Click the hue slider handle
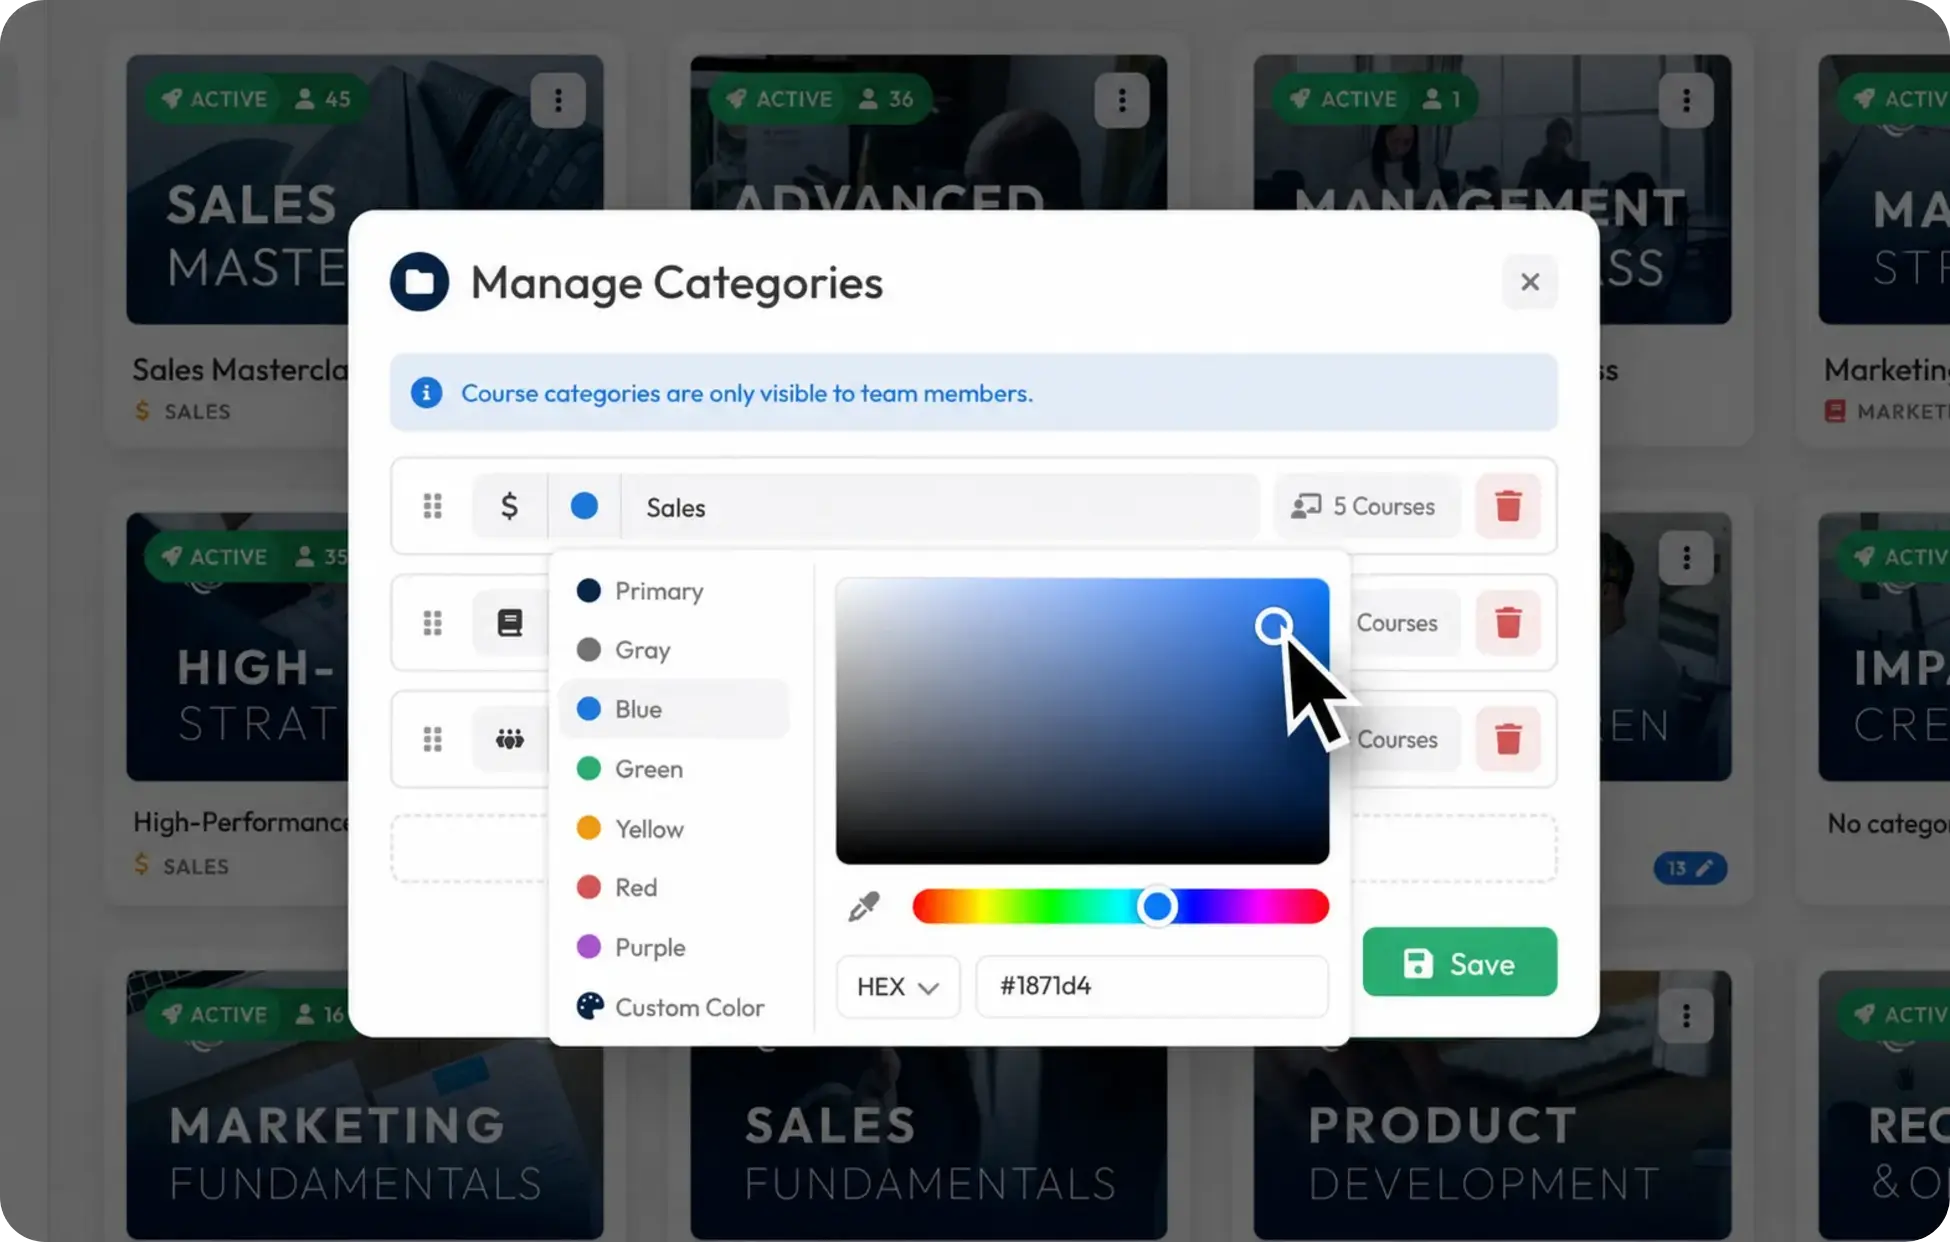The height and width of the screenshot is (1242, 1950). click(1157, 906)
